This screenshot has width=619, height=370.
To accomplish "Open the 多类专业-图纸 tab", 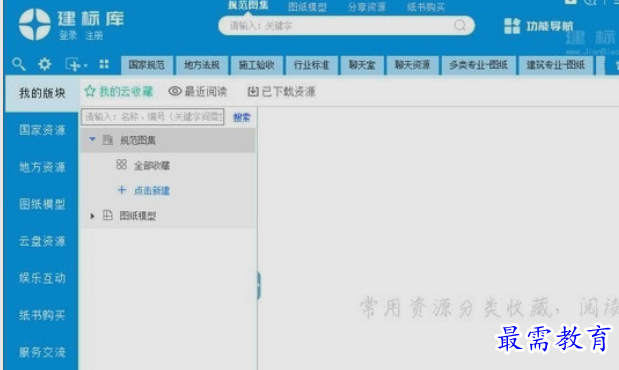I will (x=478, y=65).
